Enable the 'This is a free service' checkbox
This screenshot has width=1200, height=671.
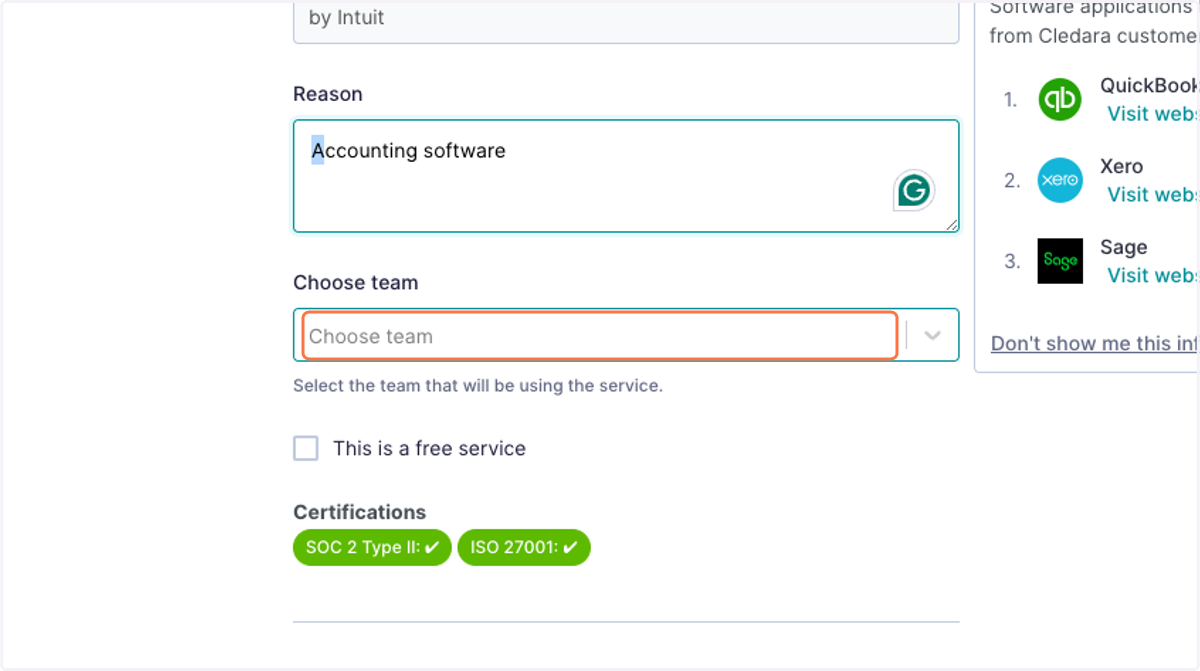[x=306, y=448]
